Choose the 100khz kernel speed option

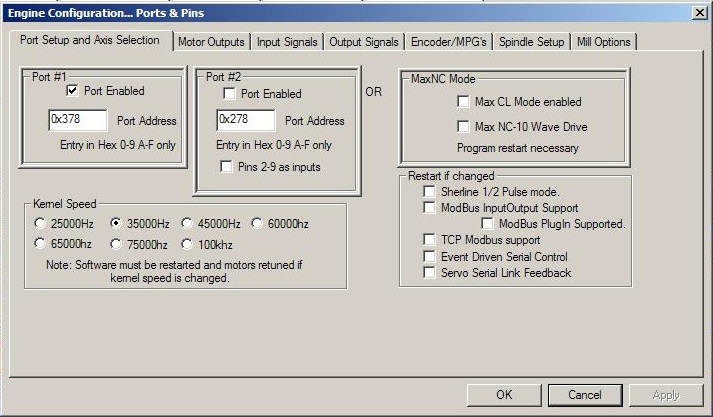(188, 243)
